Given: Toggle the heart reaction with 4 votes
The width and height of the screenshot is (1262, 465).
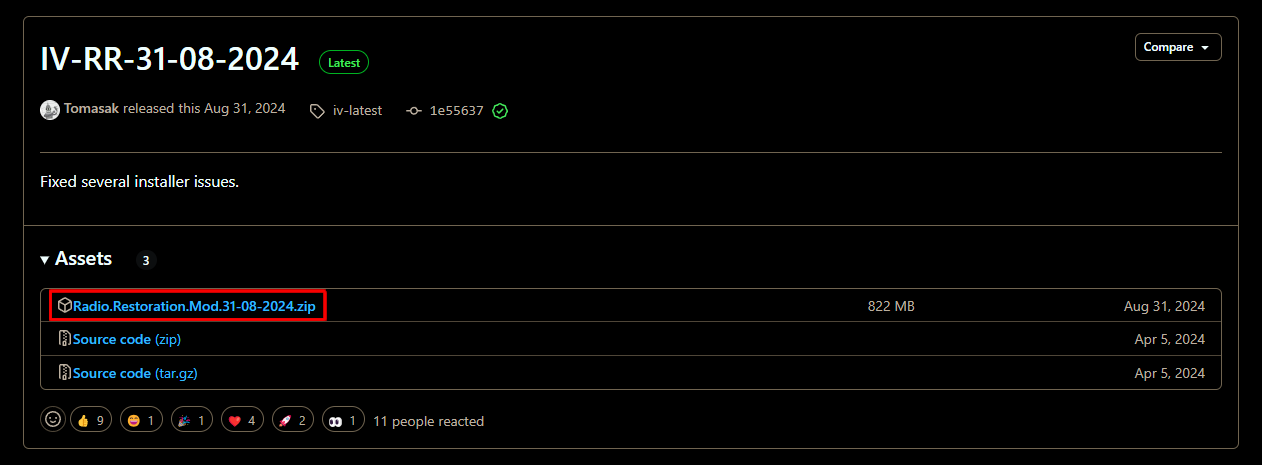Looking at the screenshot, I should (x=241, y=421).
